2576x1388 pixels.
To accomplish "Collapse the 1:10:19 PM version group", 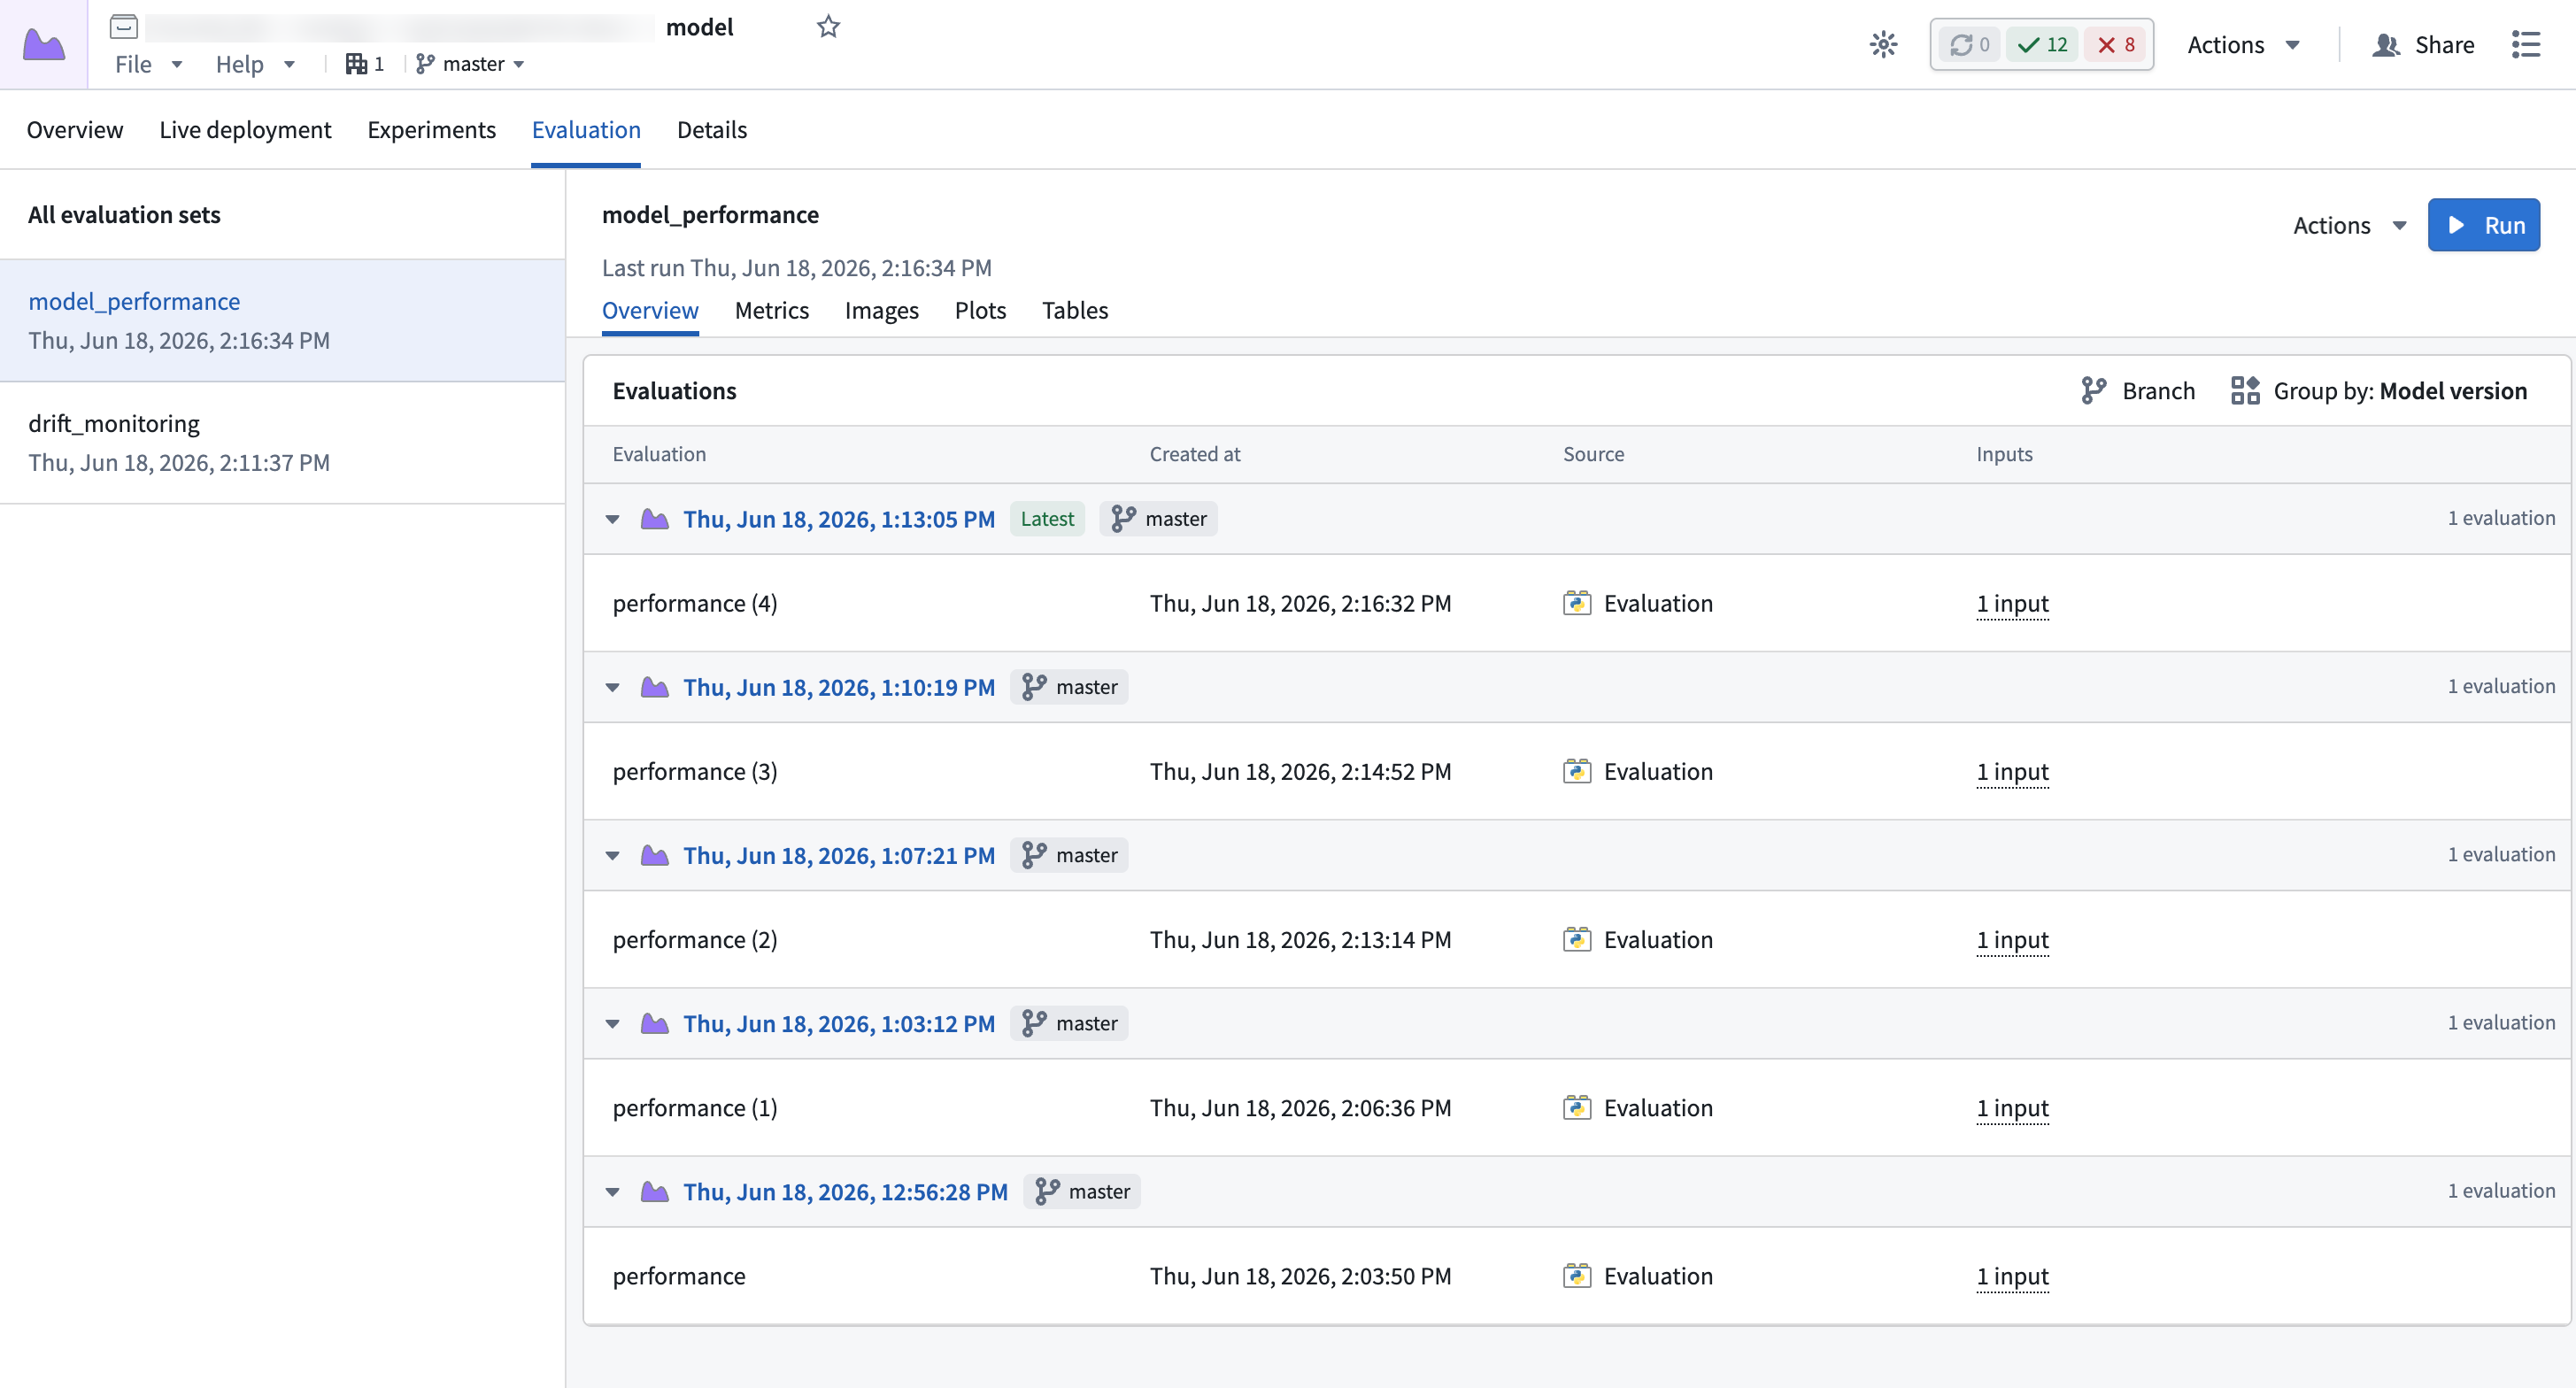I will [x=613, y=687].
